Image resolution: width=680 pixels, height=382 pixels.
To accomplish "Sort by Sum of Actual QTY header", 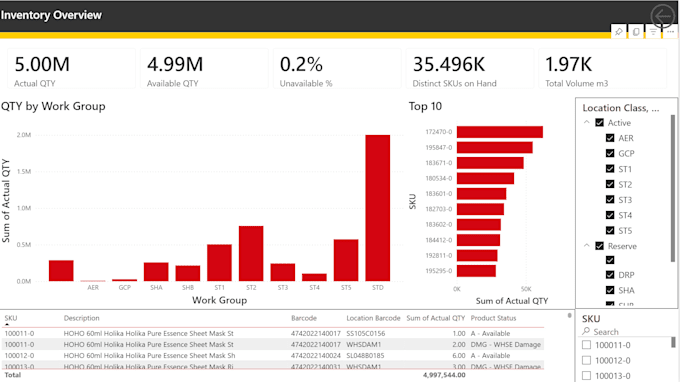I will coord(435,318).
